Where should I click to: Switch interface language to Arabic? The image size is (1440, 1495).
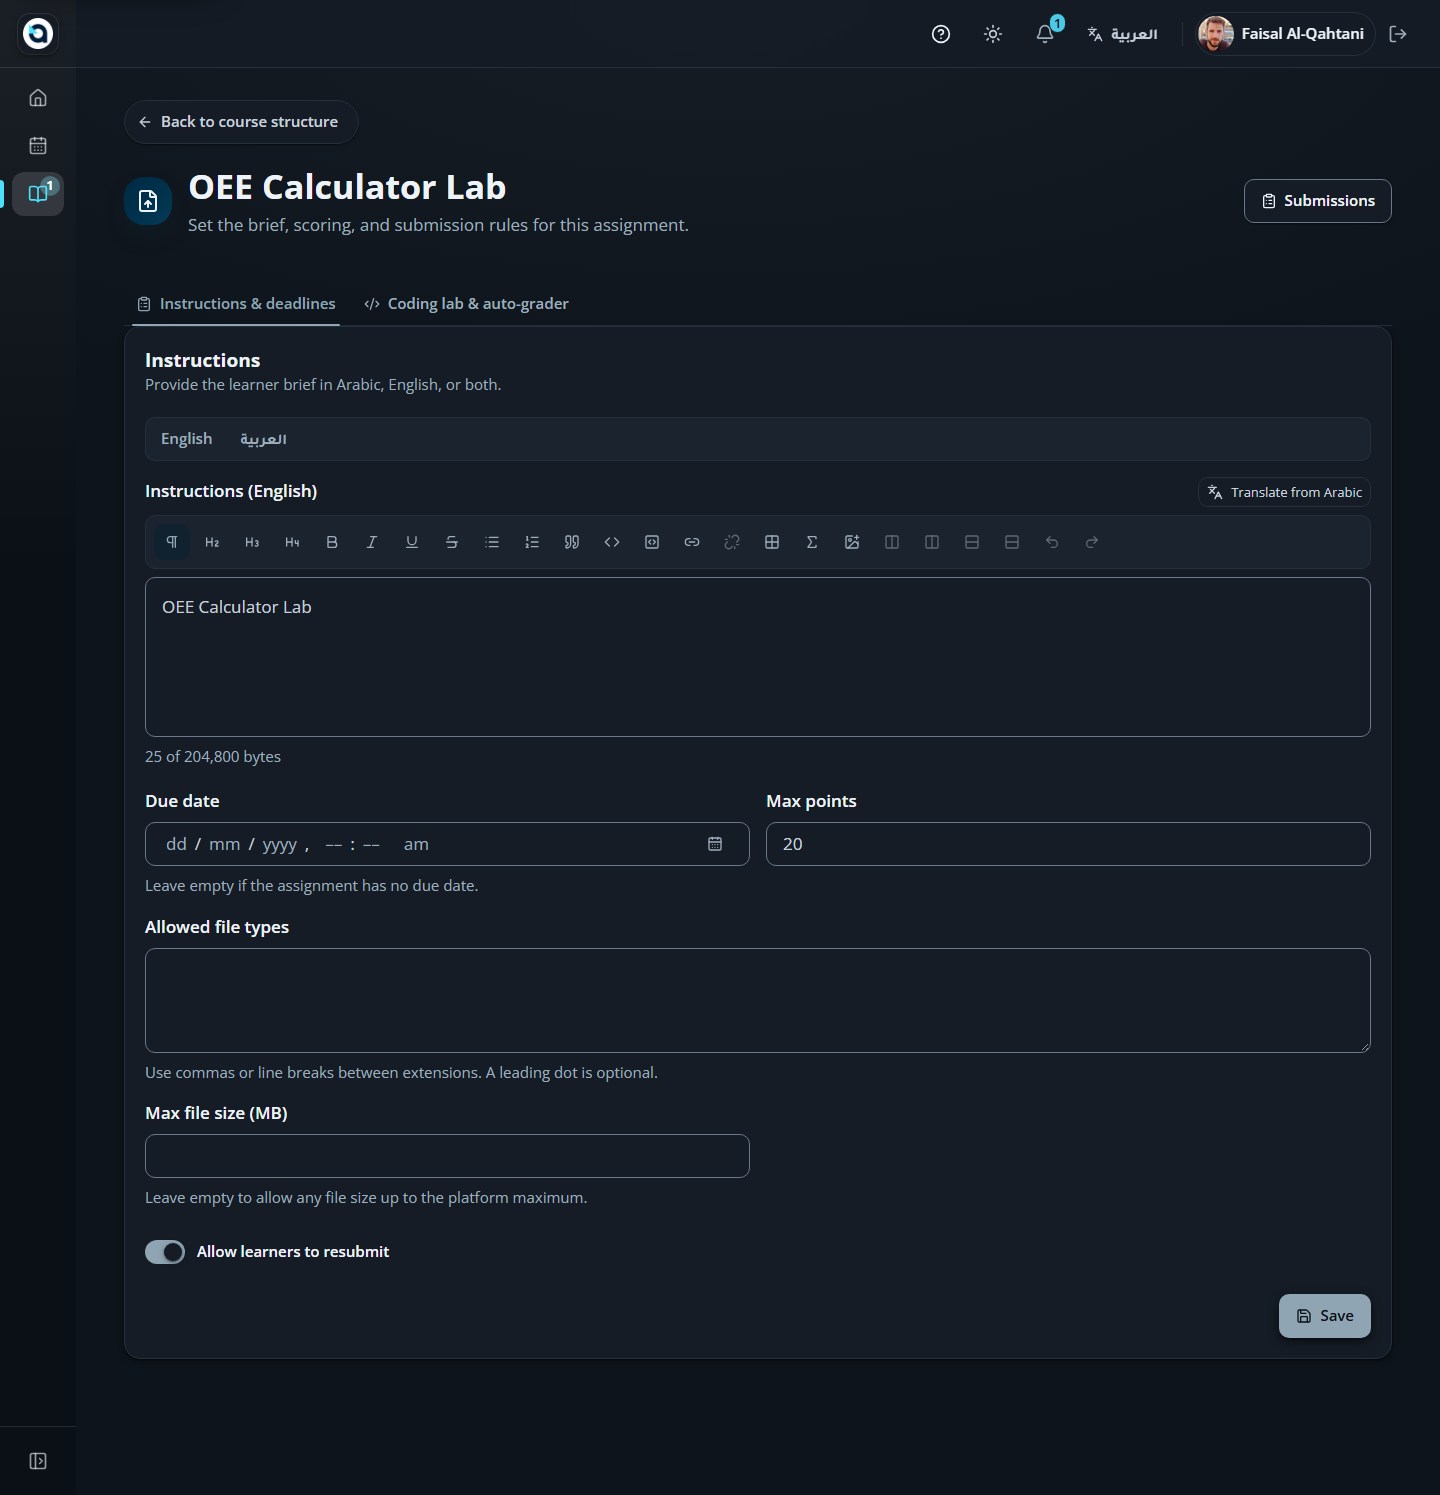pos(1123,34)
